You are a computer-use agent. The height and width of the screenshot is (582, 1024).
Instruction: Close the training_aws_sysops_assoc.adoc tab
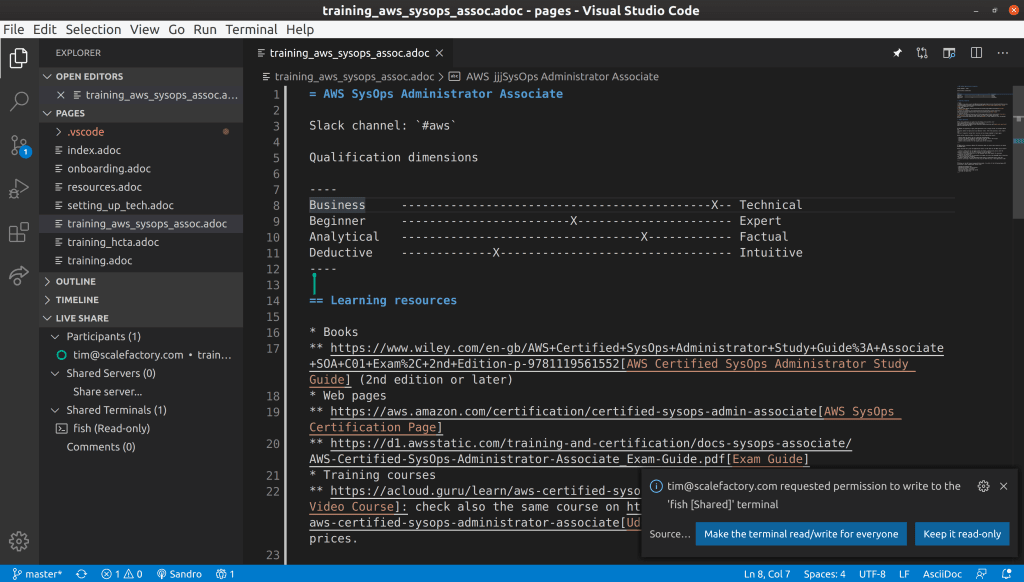(440, 53)
